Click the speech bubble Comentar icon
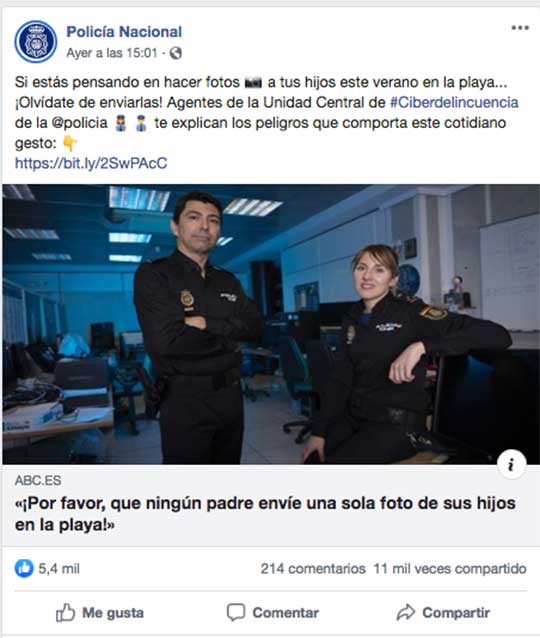This screenshot has width=540, height=638. tap(236, 612)
